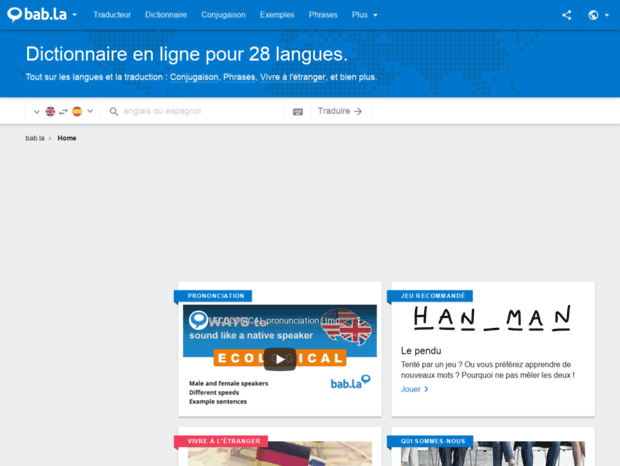Screen dimensions: 620x466
Task: Click the magnifier search icon
Action: point(114,112)
